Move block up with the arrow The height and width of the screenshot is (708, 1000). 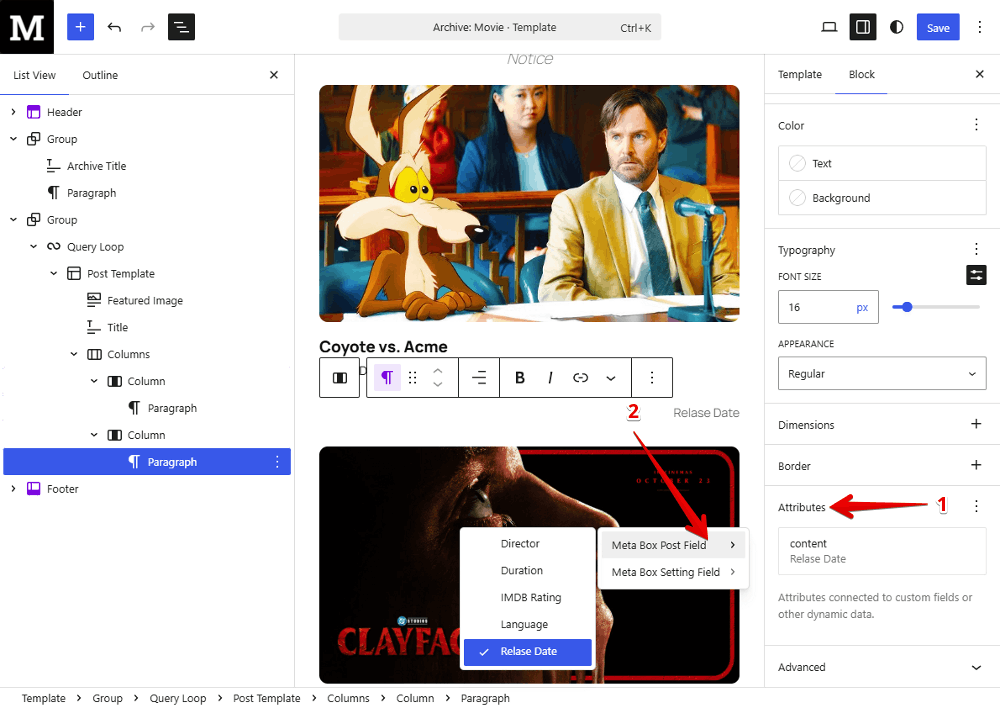(438, 371)
